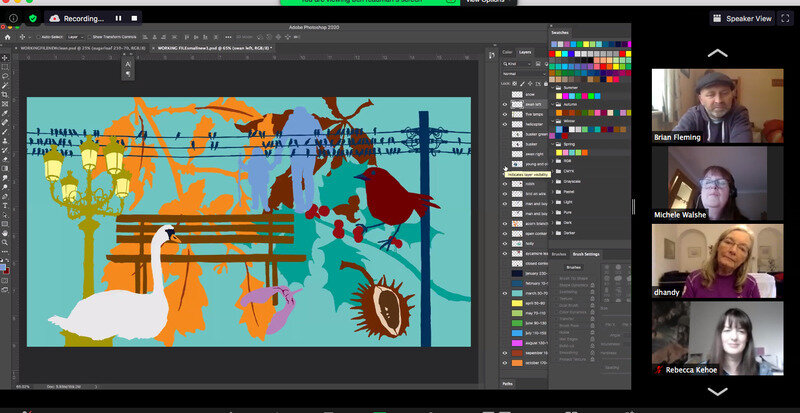Image resolution: width=800 pixels, height=413 pixels.
Task: Enable the Auto-Select checkbox
Action: point(40,36)
